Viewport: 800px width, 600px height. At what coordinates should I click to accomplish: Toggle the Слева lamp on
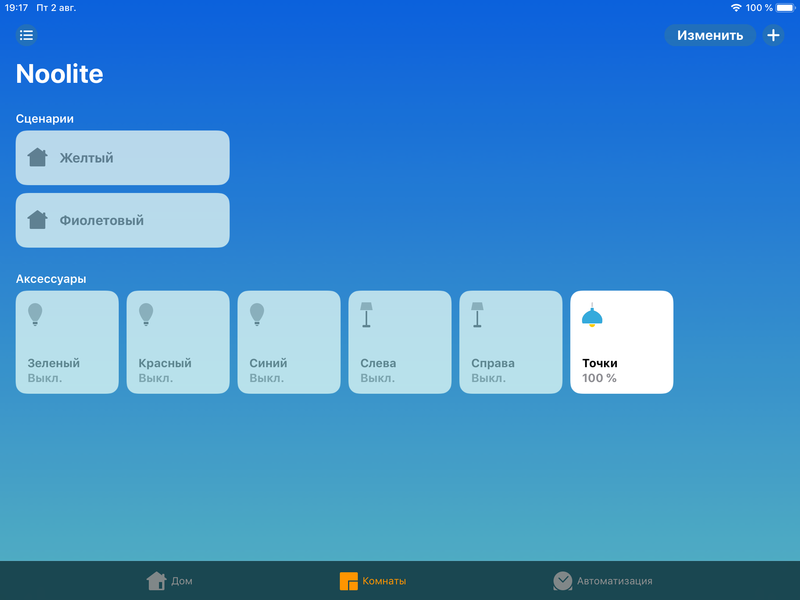400,342
